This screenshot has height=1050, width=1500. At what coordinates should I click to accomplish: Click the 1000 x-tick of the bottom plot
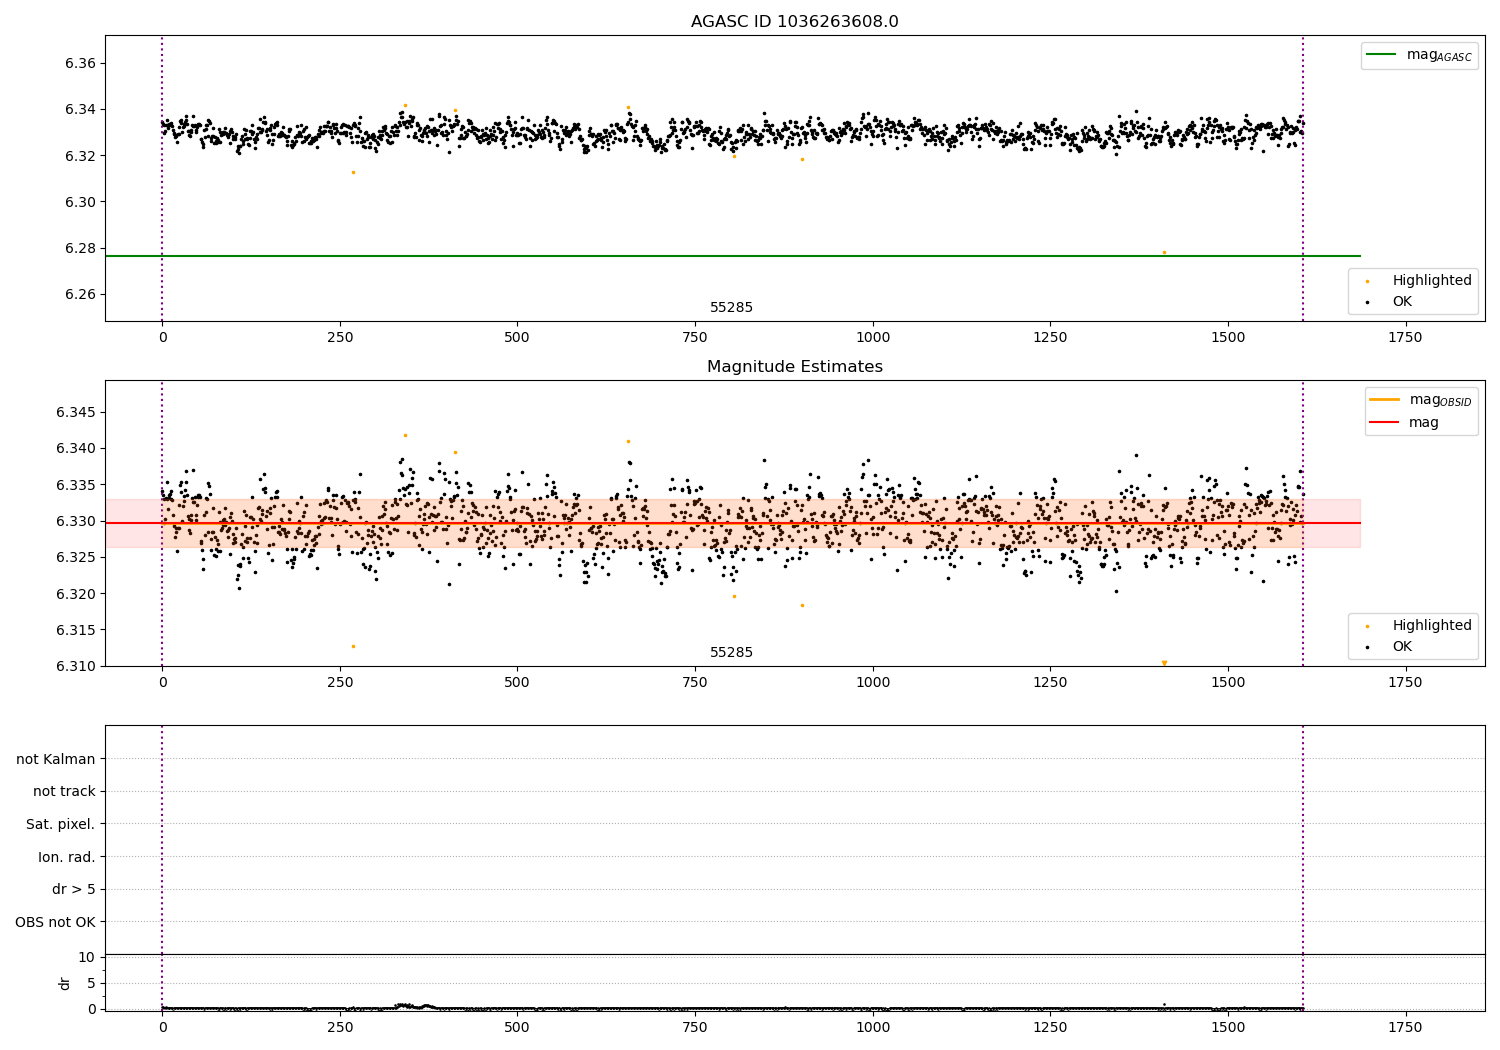pos(873,1026)
